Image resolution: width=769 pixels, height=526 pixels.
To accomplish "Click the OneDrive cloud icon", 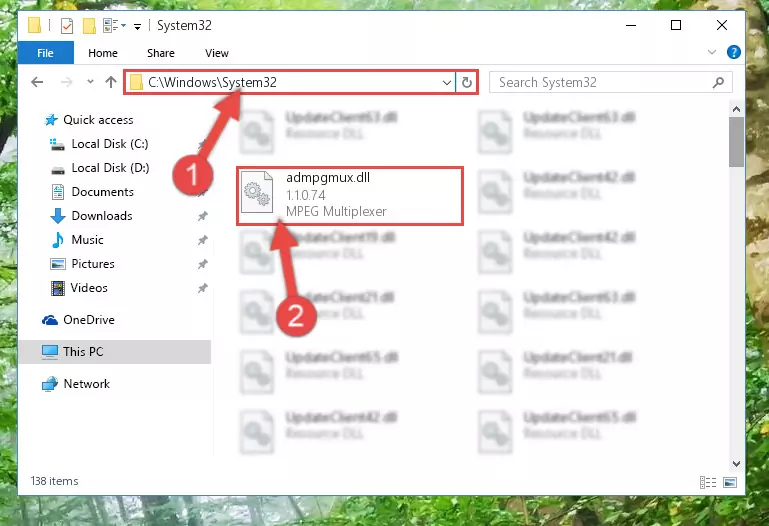I will coord(50,320).
